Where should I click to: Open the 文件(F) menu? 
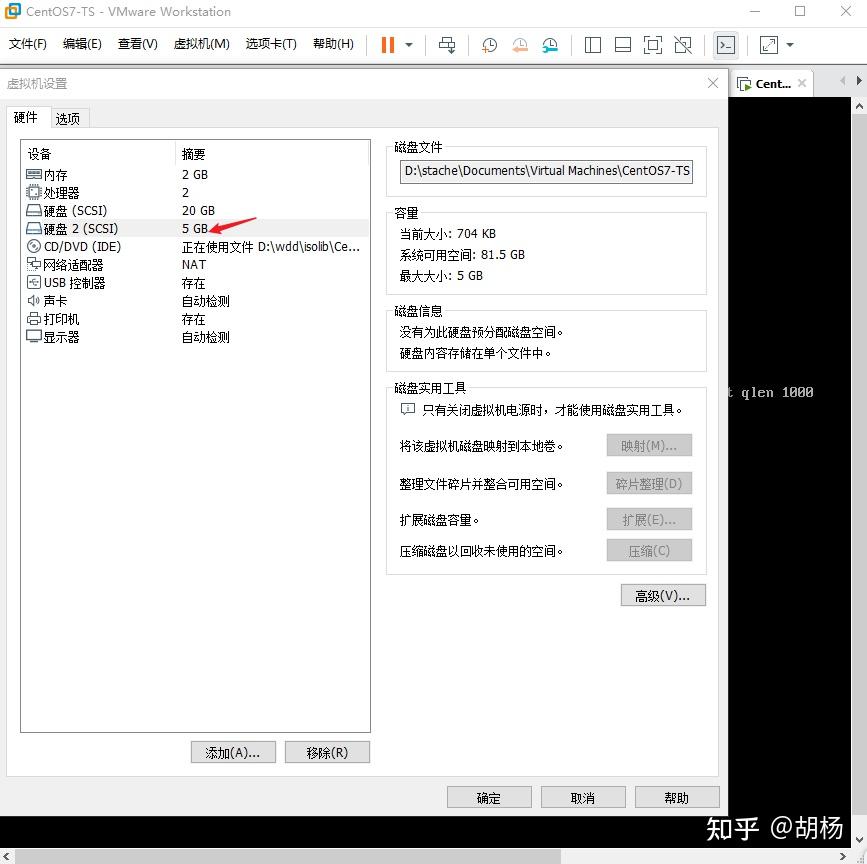[28, 44]
